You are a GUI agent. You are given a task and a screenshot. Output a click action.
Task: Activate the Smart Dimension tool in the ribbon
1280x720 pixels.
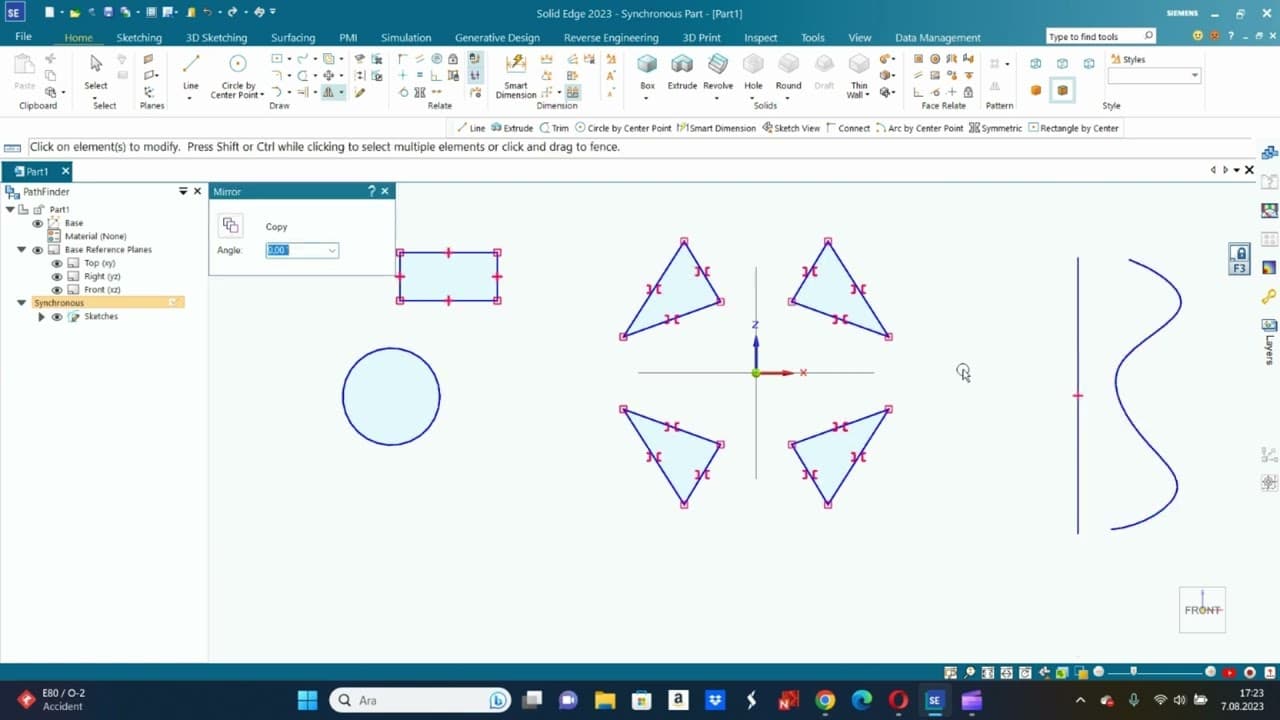pos(516,75)
